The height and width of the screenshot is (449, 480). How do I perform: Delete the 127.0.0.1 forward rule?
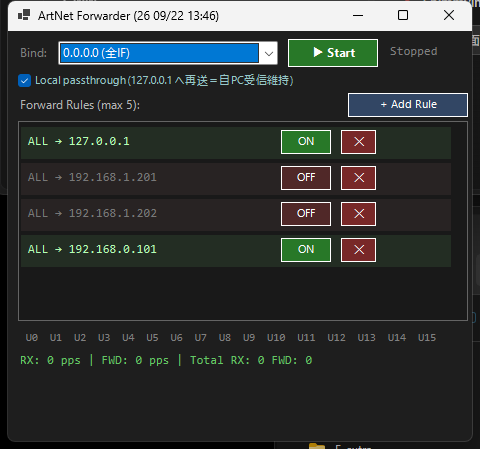click(358, 142)
